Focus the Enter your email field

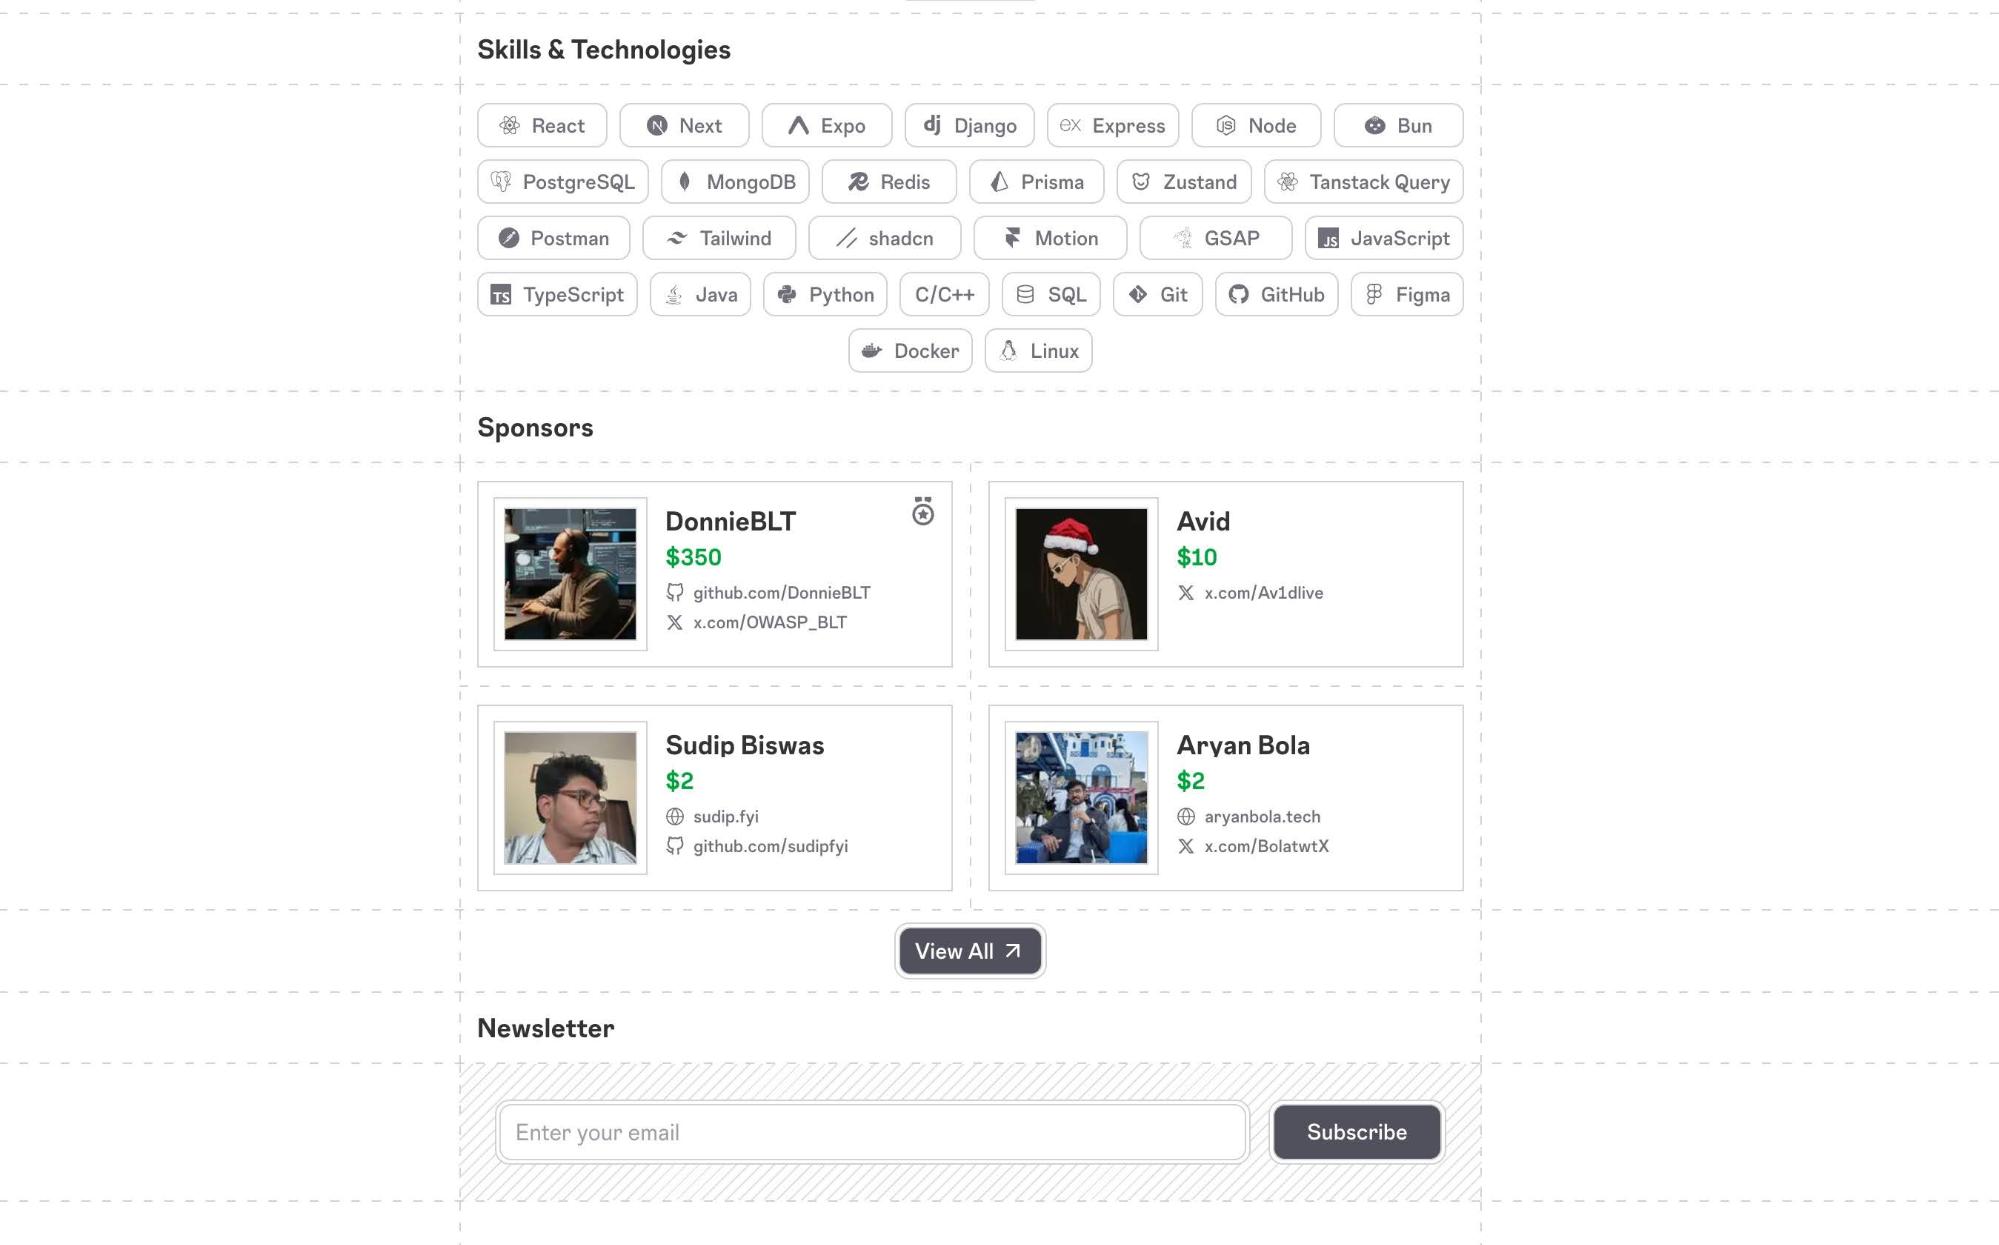point(872,1132)
